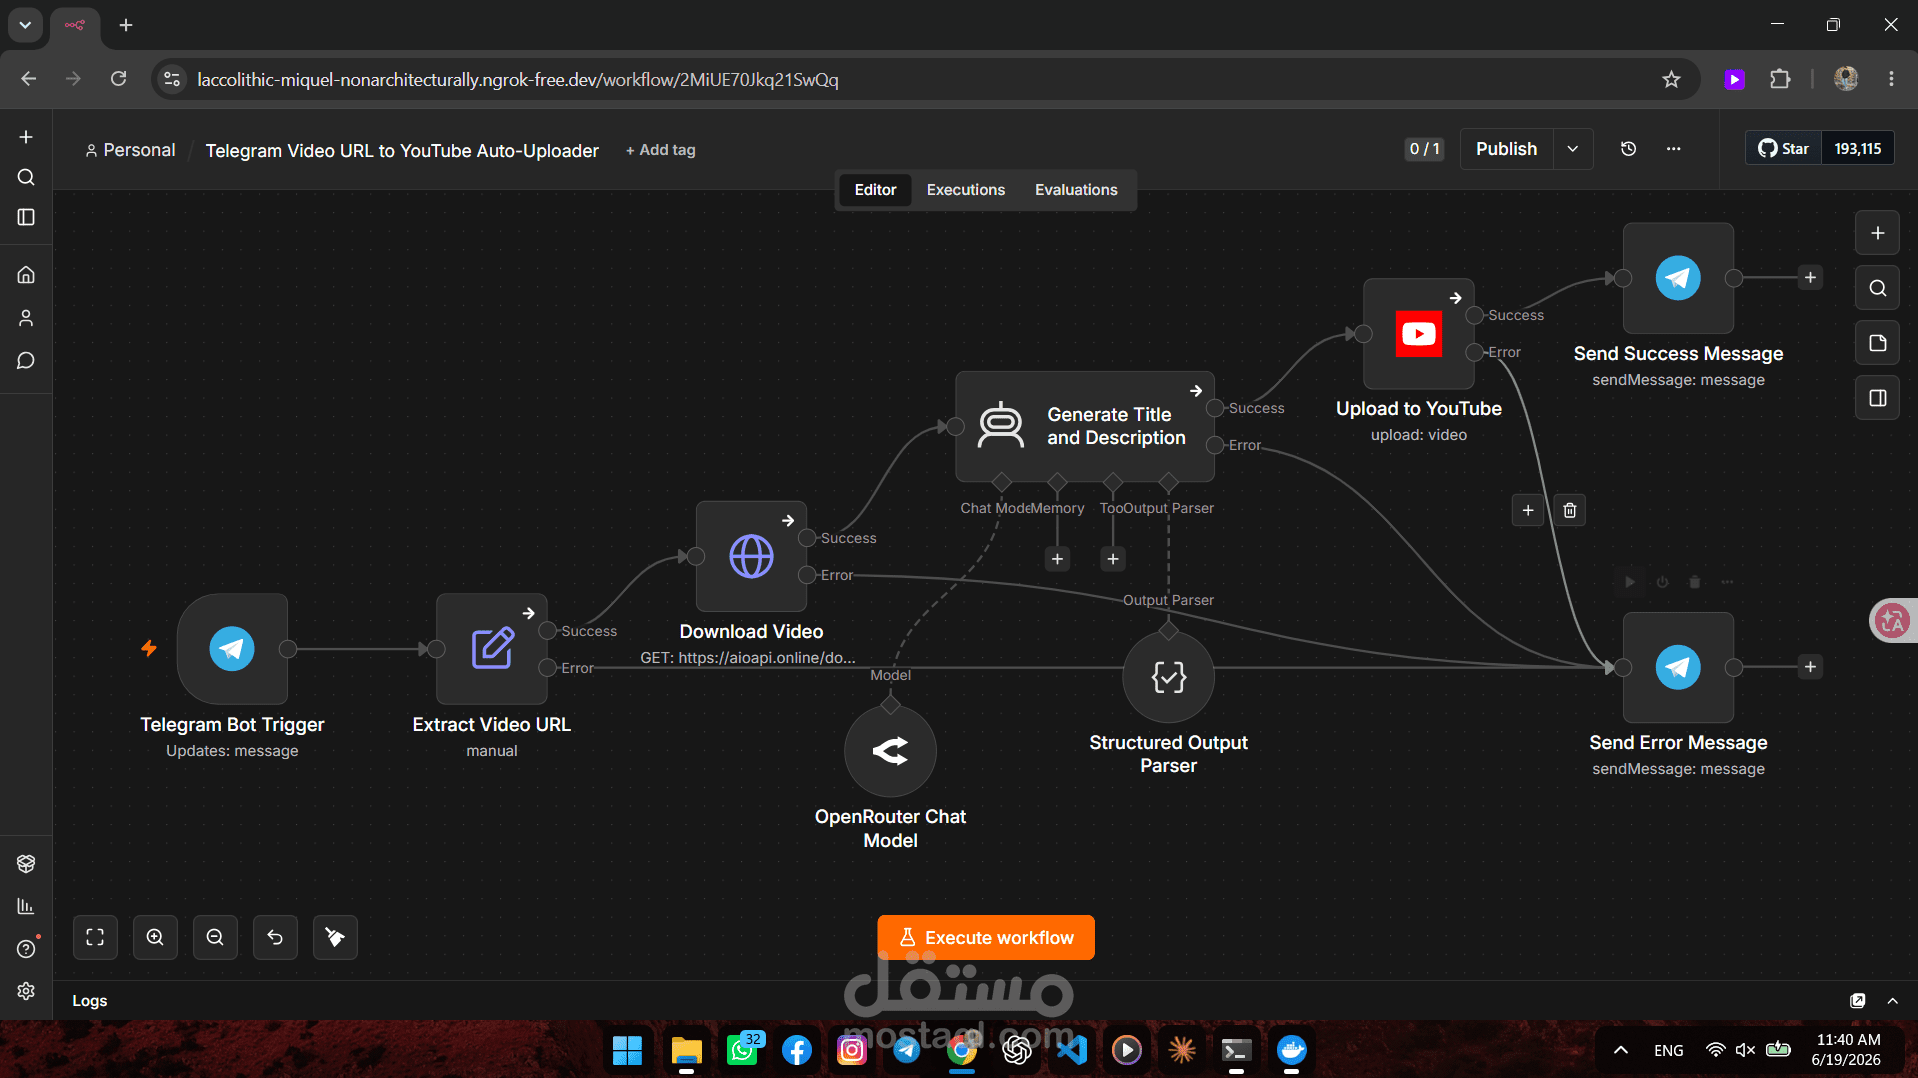Open File Explorer from the taskbar

[686, 1050]
